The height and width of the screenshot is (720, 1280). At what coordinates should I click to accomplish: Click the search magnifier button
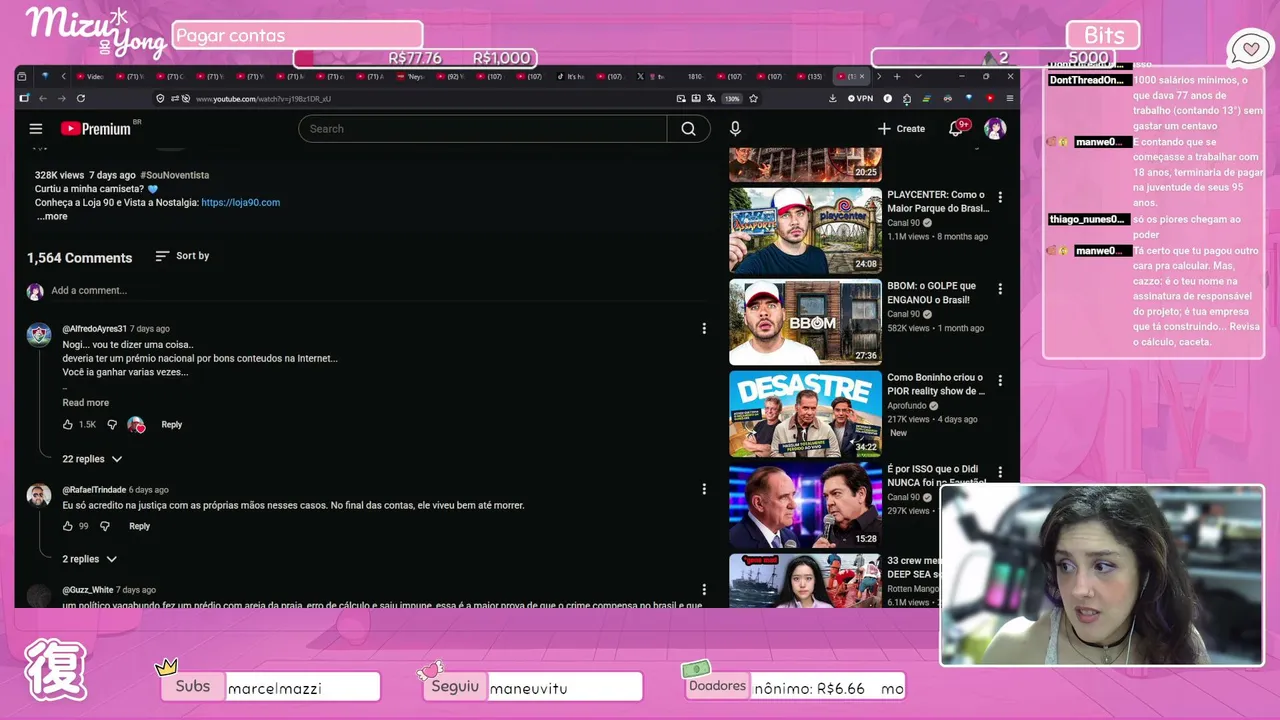(688, 129)
